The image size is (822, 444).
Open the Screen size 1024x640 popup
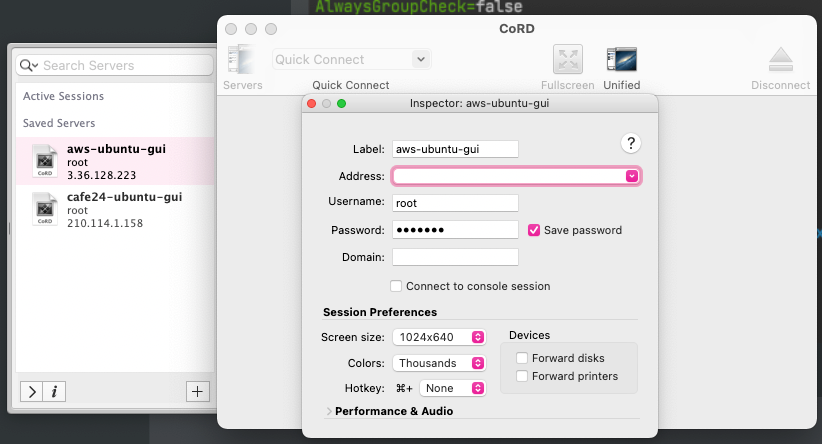439,337
